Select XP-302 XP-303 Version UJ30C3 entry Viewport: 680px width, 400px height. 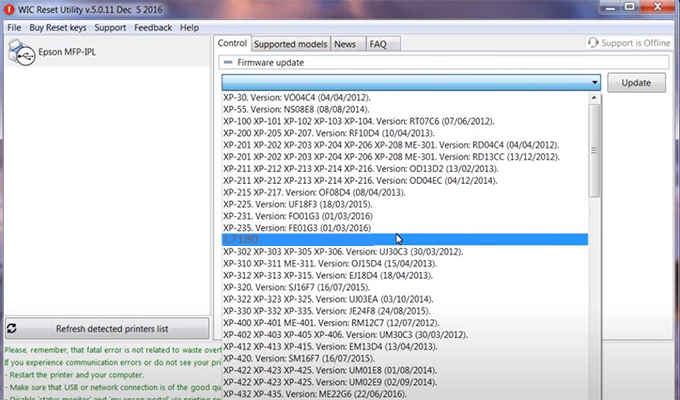[x=405, y=252]
